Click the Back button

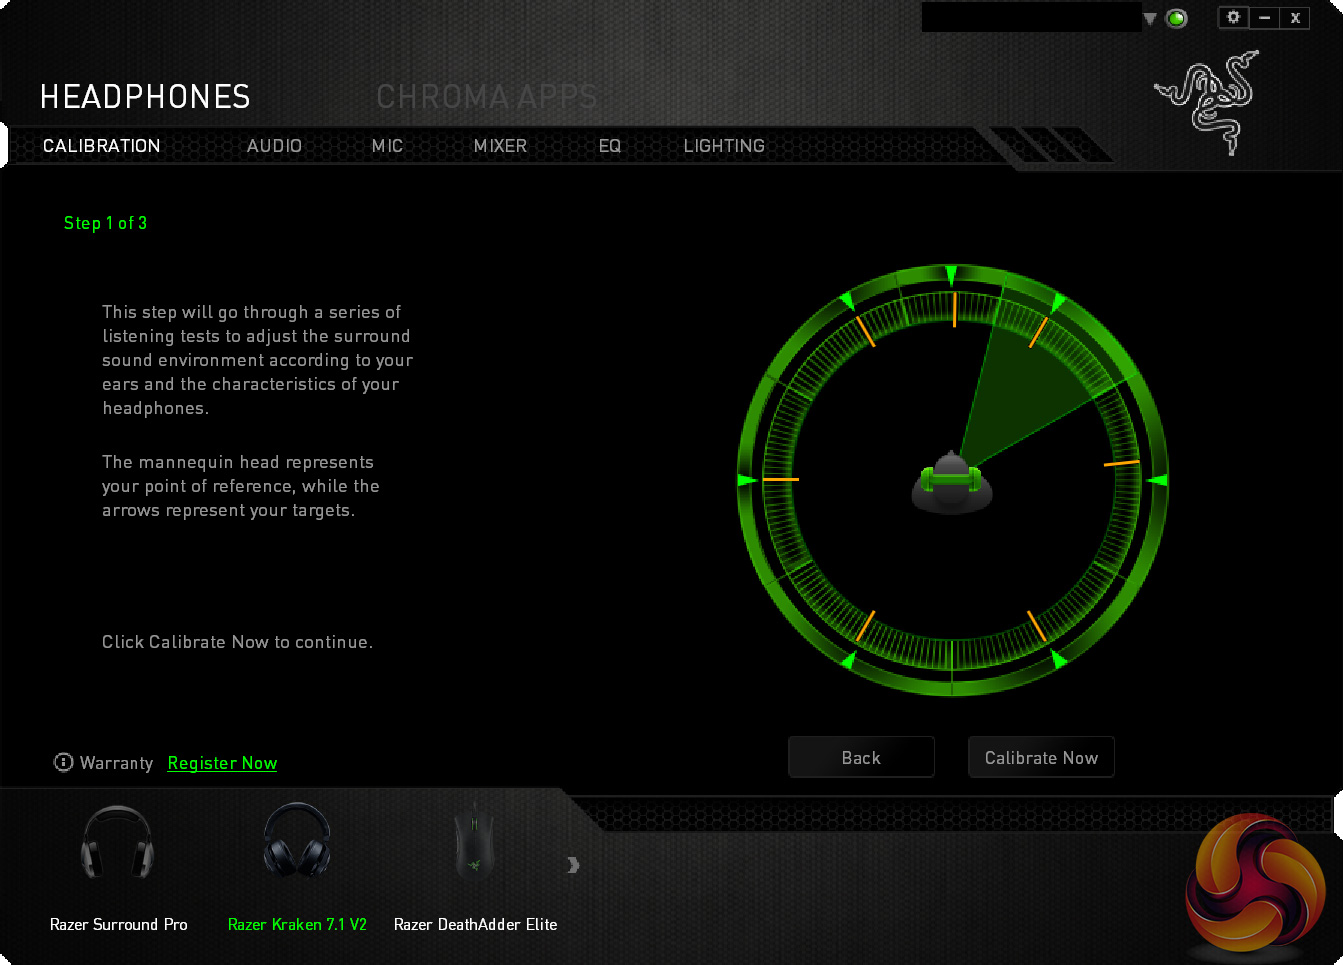point(861,757)
